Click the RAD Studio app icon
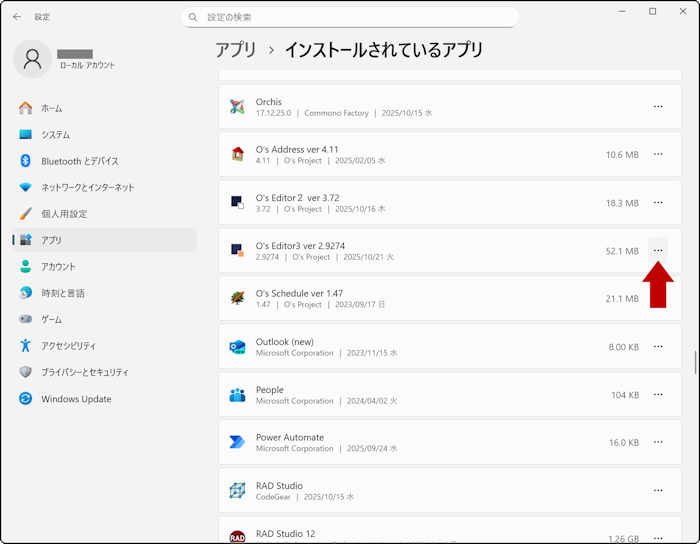Image resolution: width=700 pixels, height=544 pixels. pyautogui.click(x=237, y=490)
